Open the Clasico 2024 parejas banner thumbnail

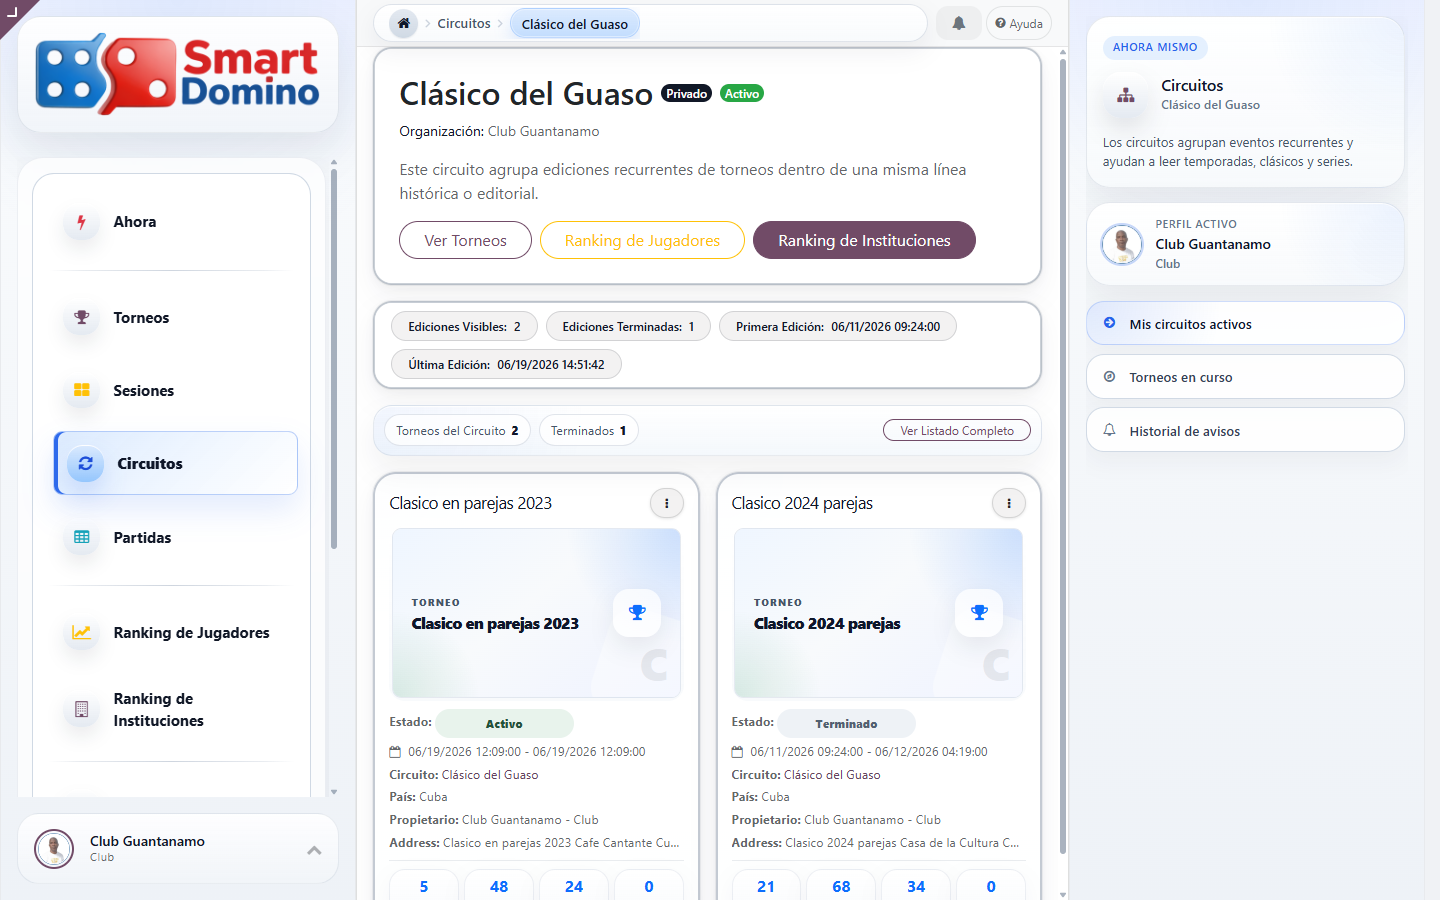tap(878, 613)
